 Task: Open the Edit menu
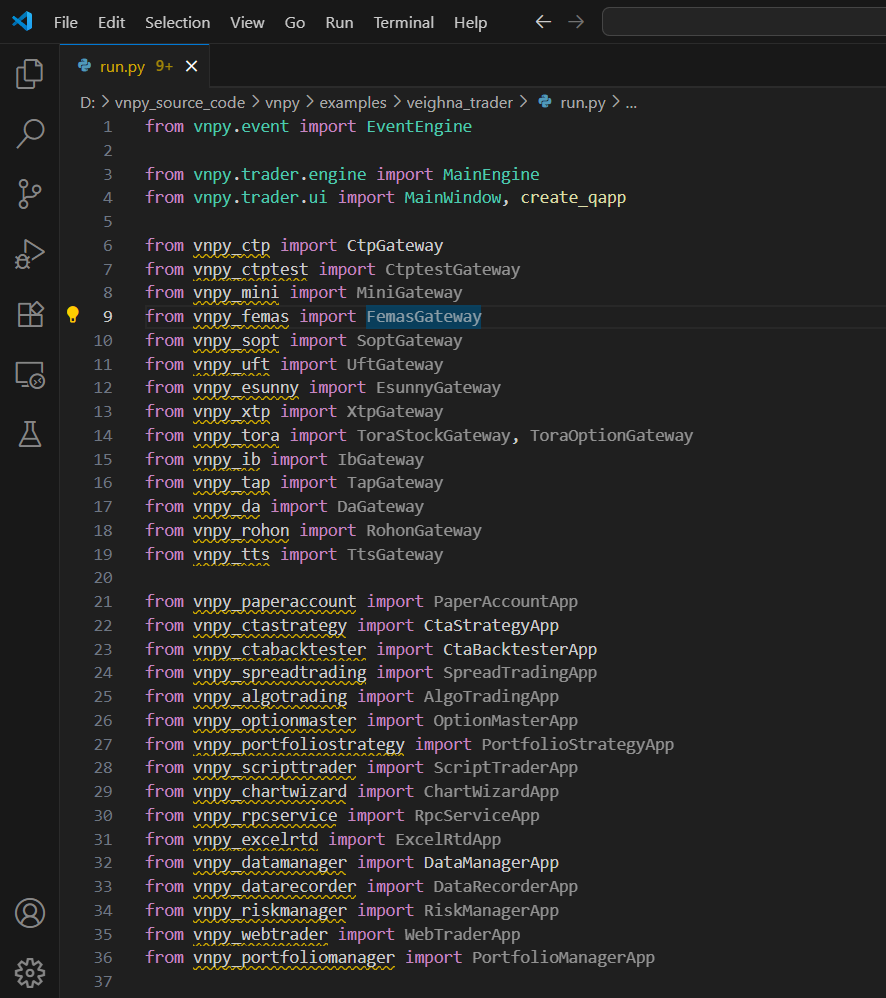pyautogui.click(x=111, y=22)
